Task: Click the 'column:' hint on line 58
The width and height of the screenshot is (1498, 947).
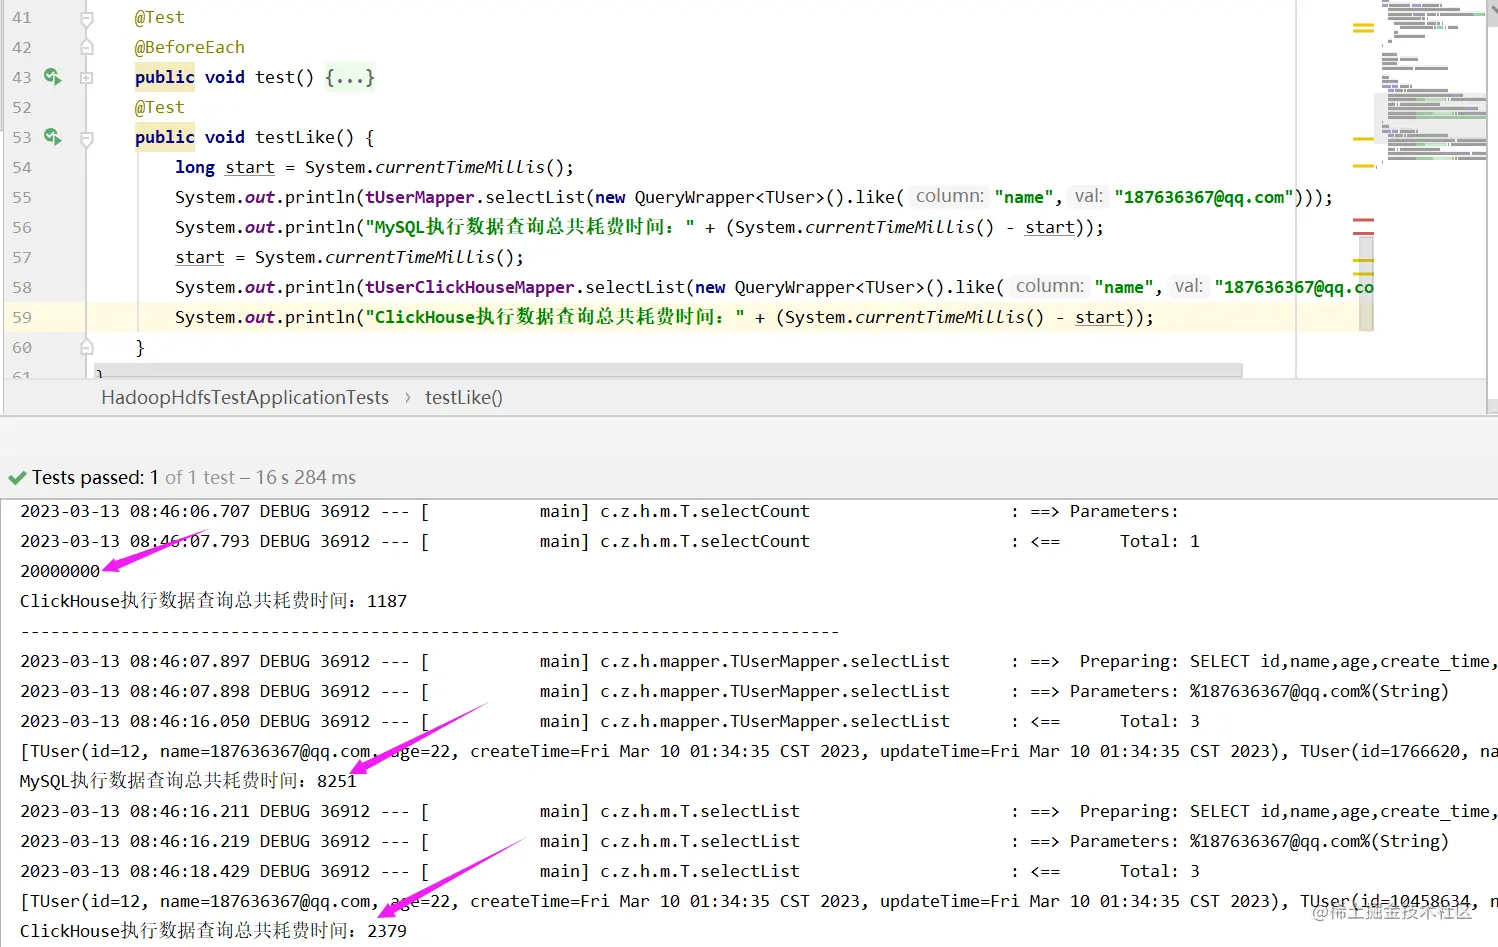Action: [1049, 286]
